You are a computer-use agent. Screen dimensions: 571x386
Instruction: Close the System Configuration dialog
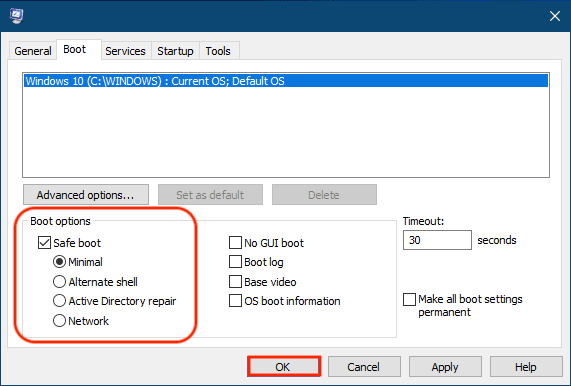tap(555, 16)
